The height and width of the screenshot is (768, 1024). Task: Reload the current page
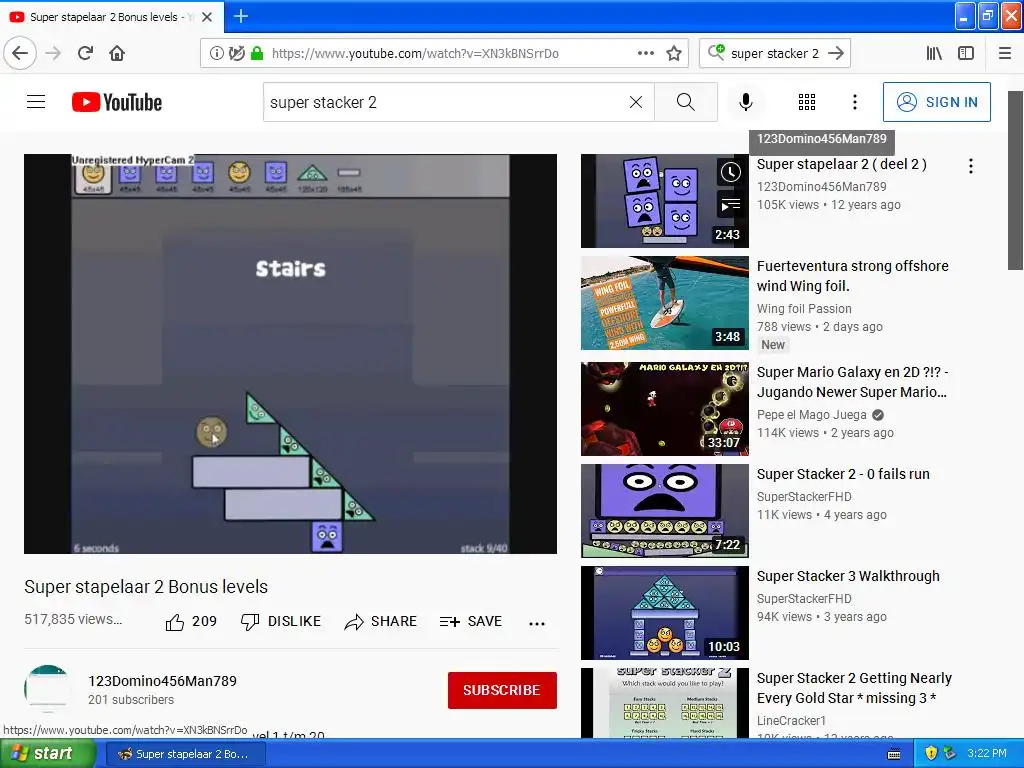tap(86, 53)
